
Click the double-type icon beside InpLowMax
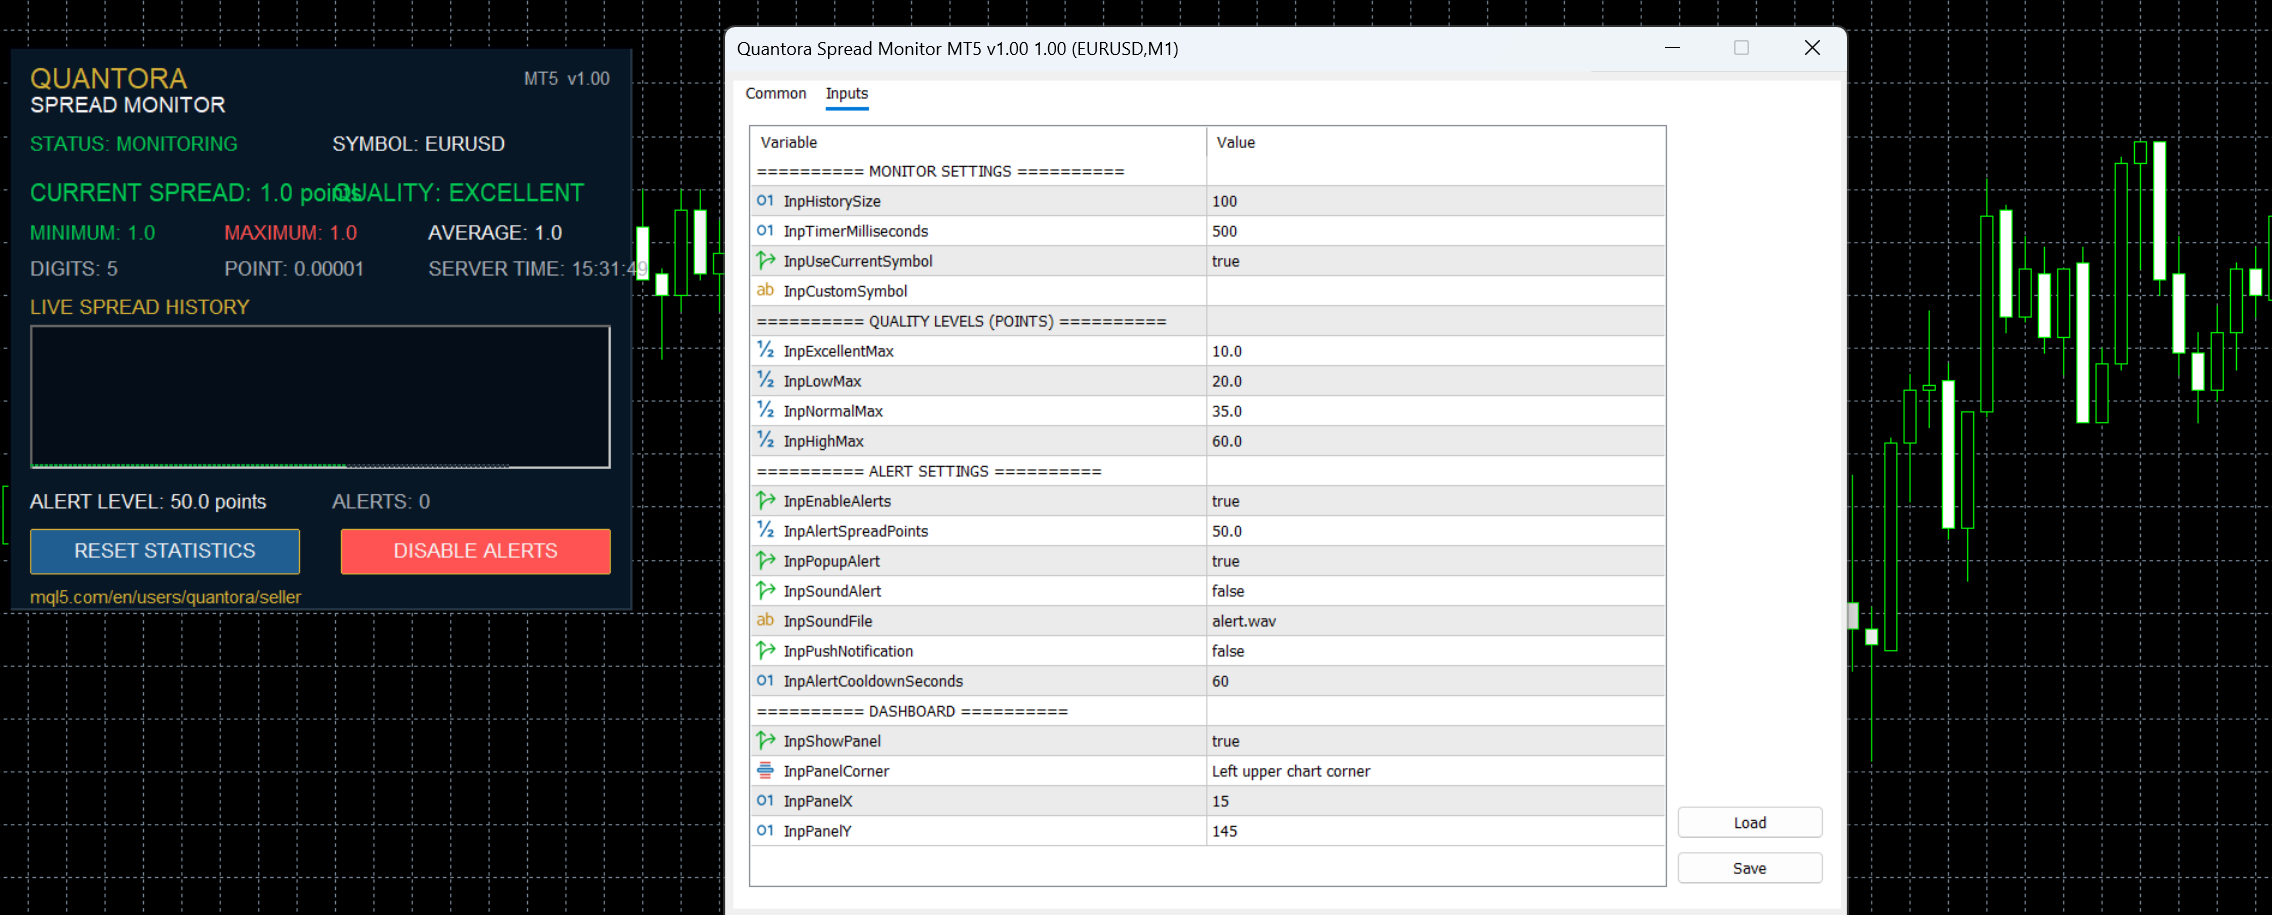point(765,381)
